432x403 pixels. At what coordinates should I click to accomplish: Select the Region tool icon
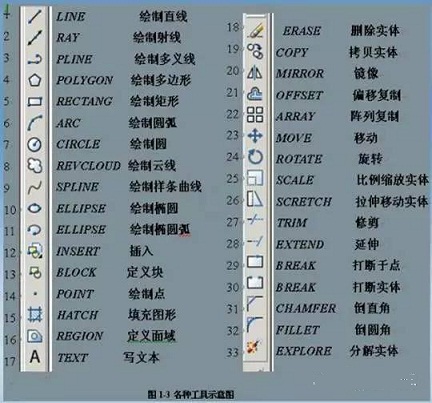click(35, 336)
